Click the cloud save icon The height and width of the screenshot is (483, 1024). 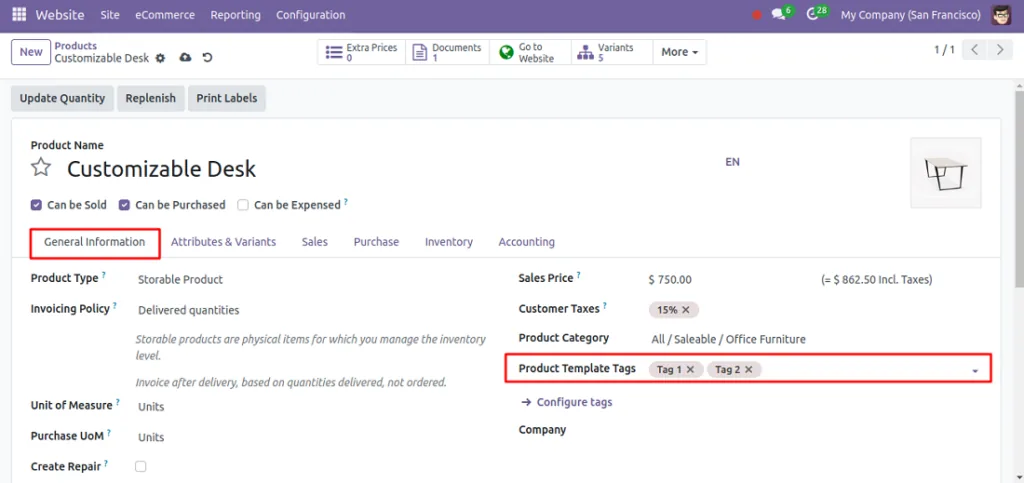pos(185,57)
